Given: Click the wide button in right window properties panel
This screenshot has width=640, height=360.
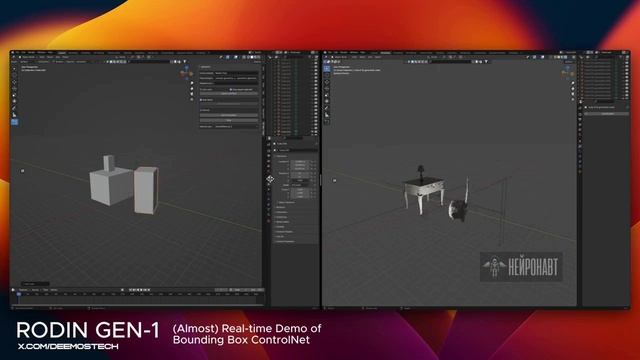Looking at the screenshot, I should point(607,113).
